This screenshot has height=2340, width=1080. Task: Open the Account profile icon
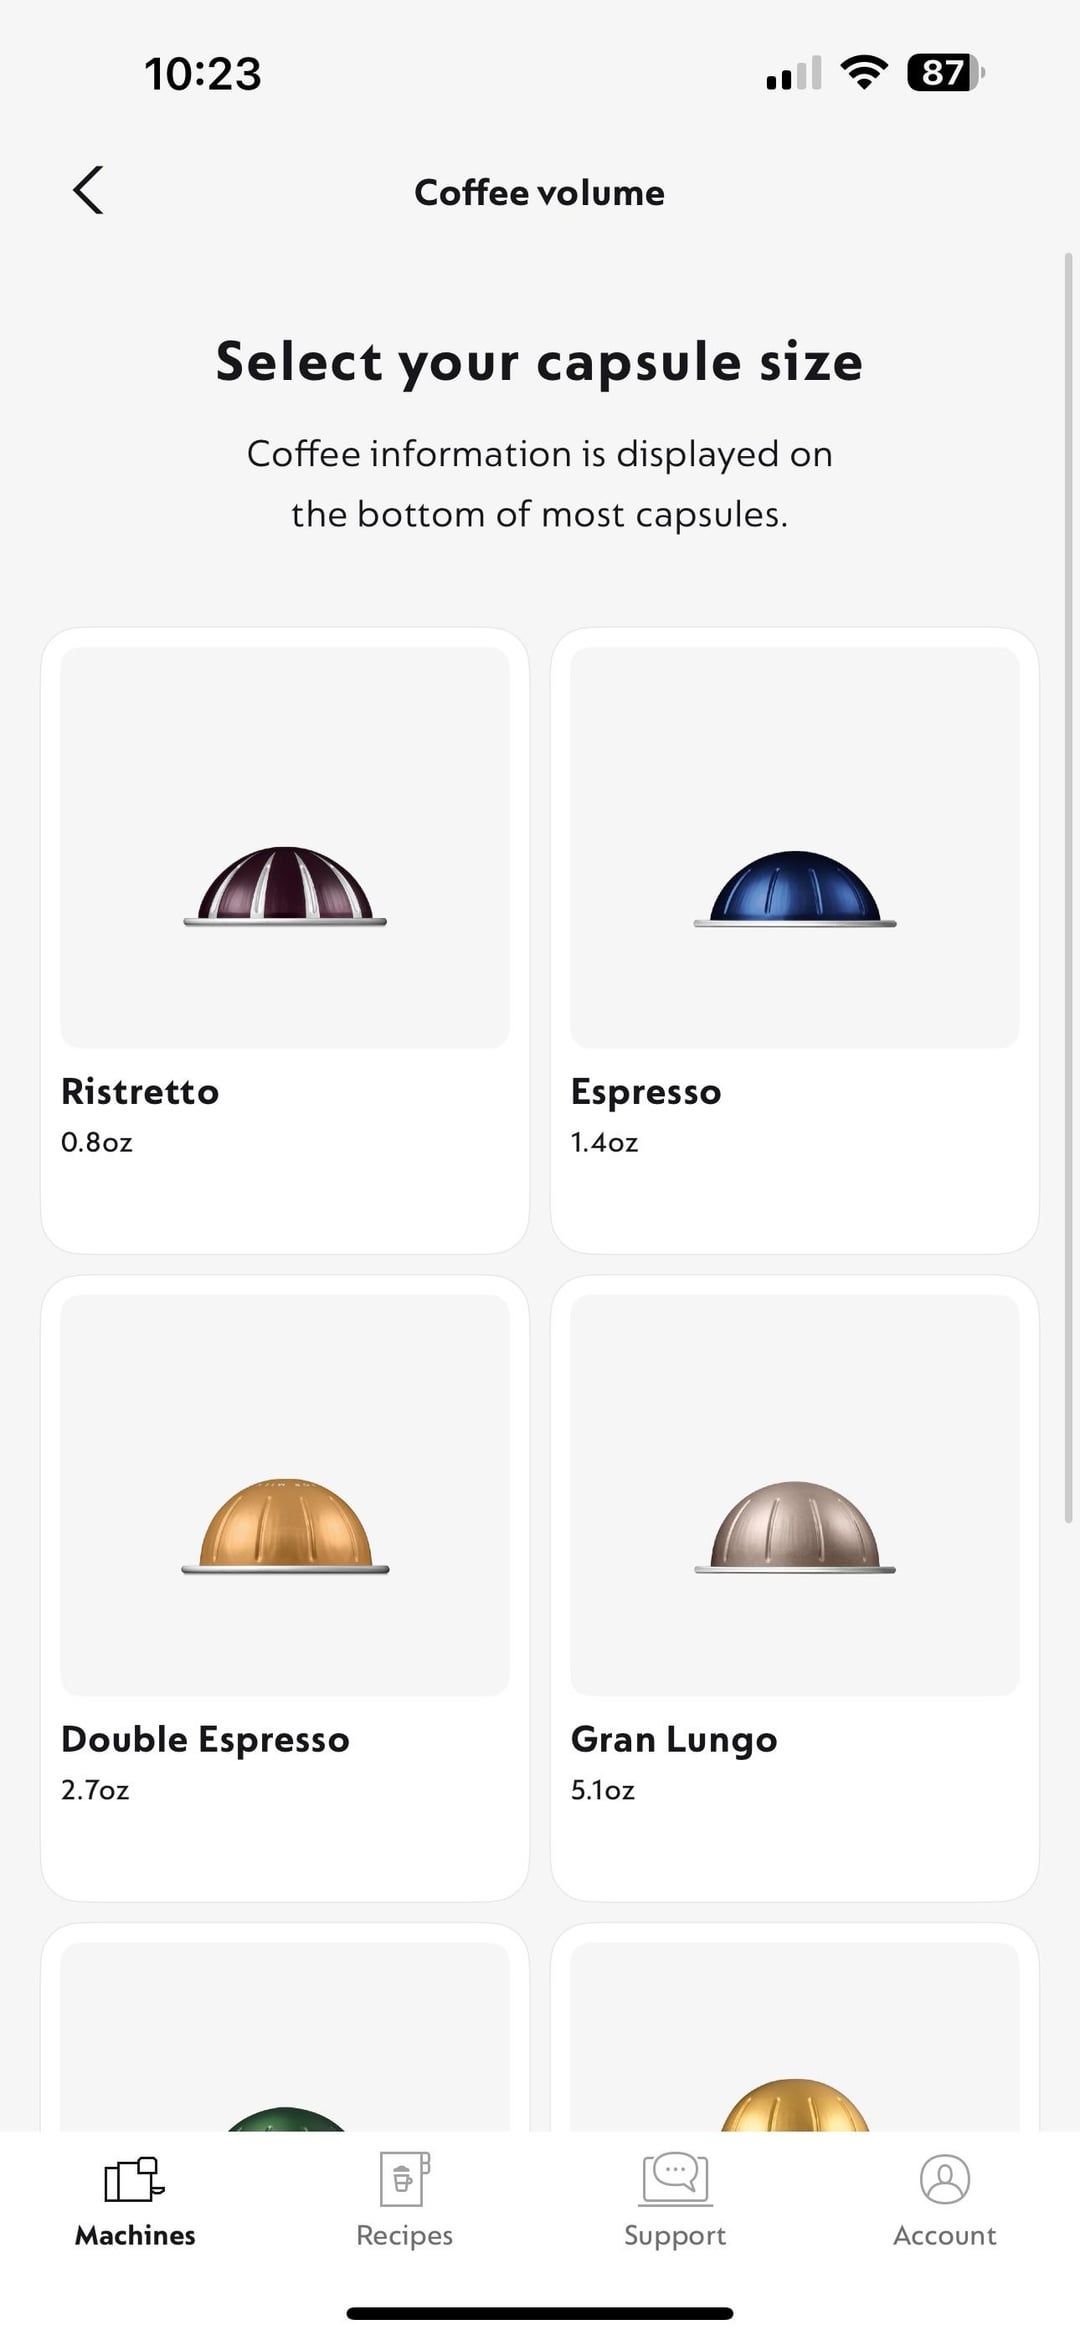(x=945, y=2179)
